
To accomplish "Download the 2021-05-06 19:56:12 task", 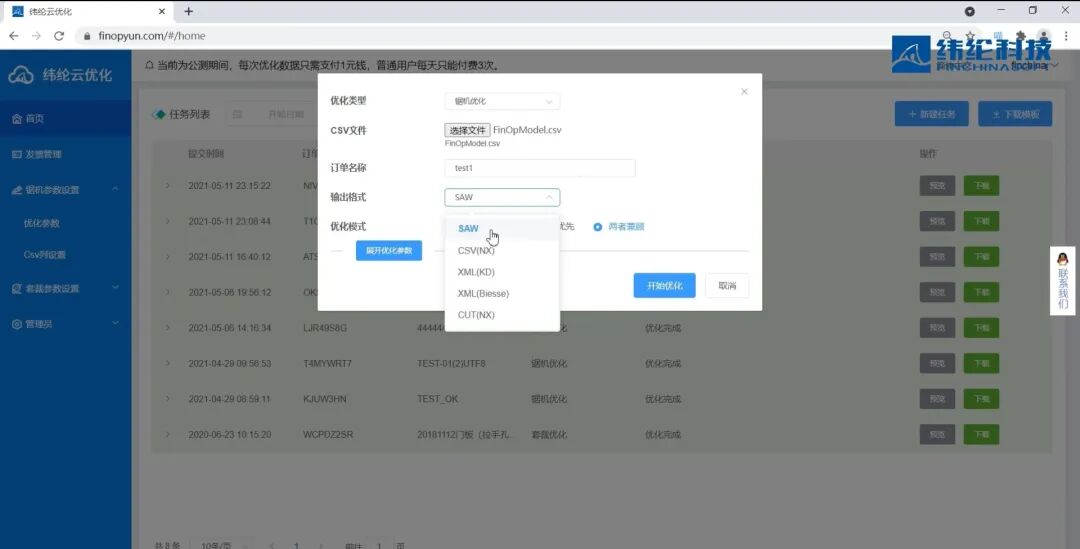I will point(981,292).
